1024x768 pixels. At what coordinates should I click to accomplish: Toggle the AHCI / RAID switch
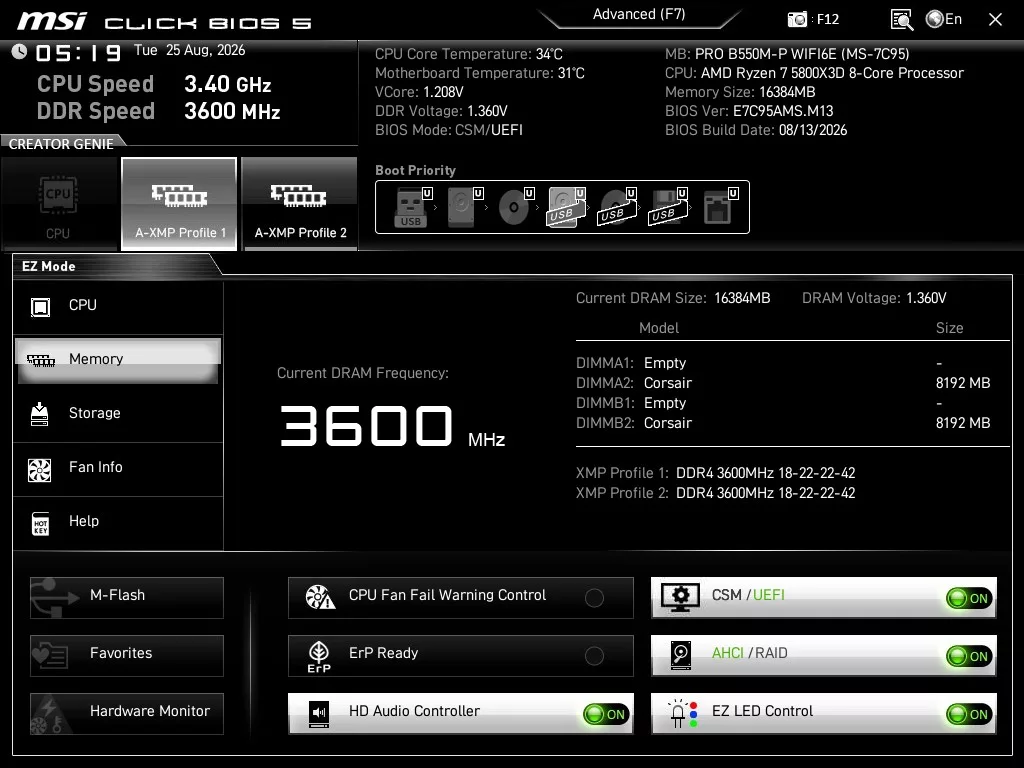coord(970,656)
